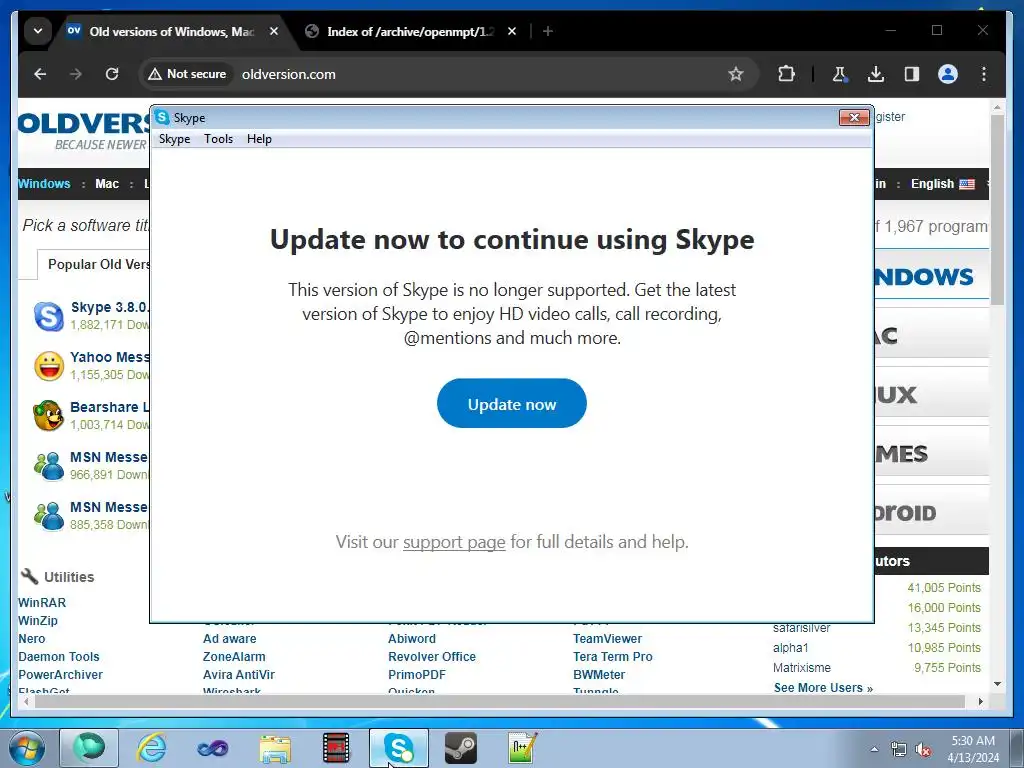
Task: Open the file explorer folder taskbar icon
Action: [275, 748]
